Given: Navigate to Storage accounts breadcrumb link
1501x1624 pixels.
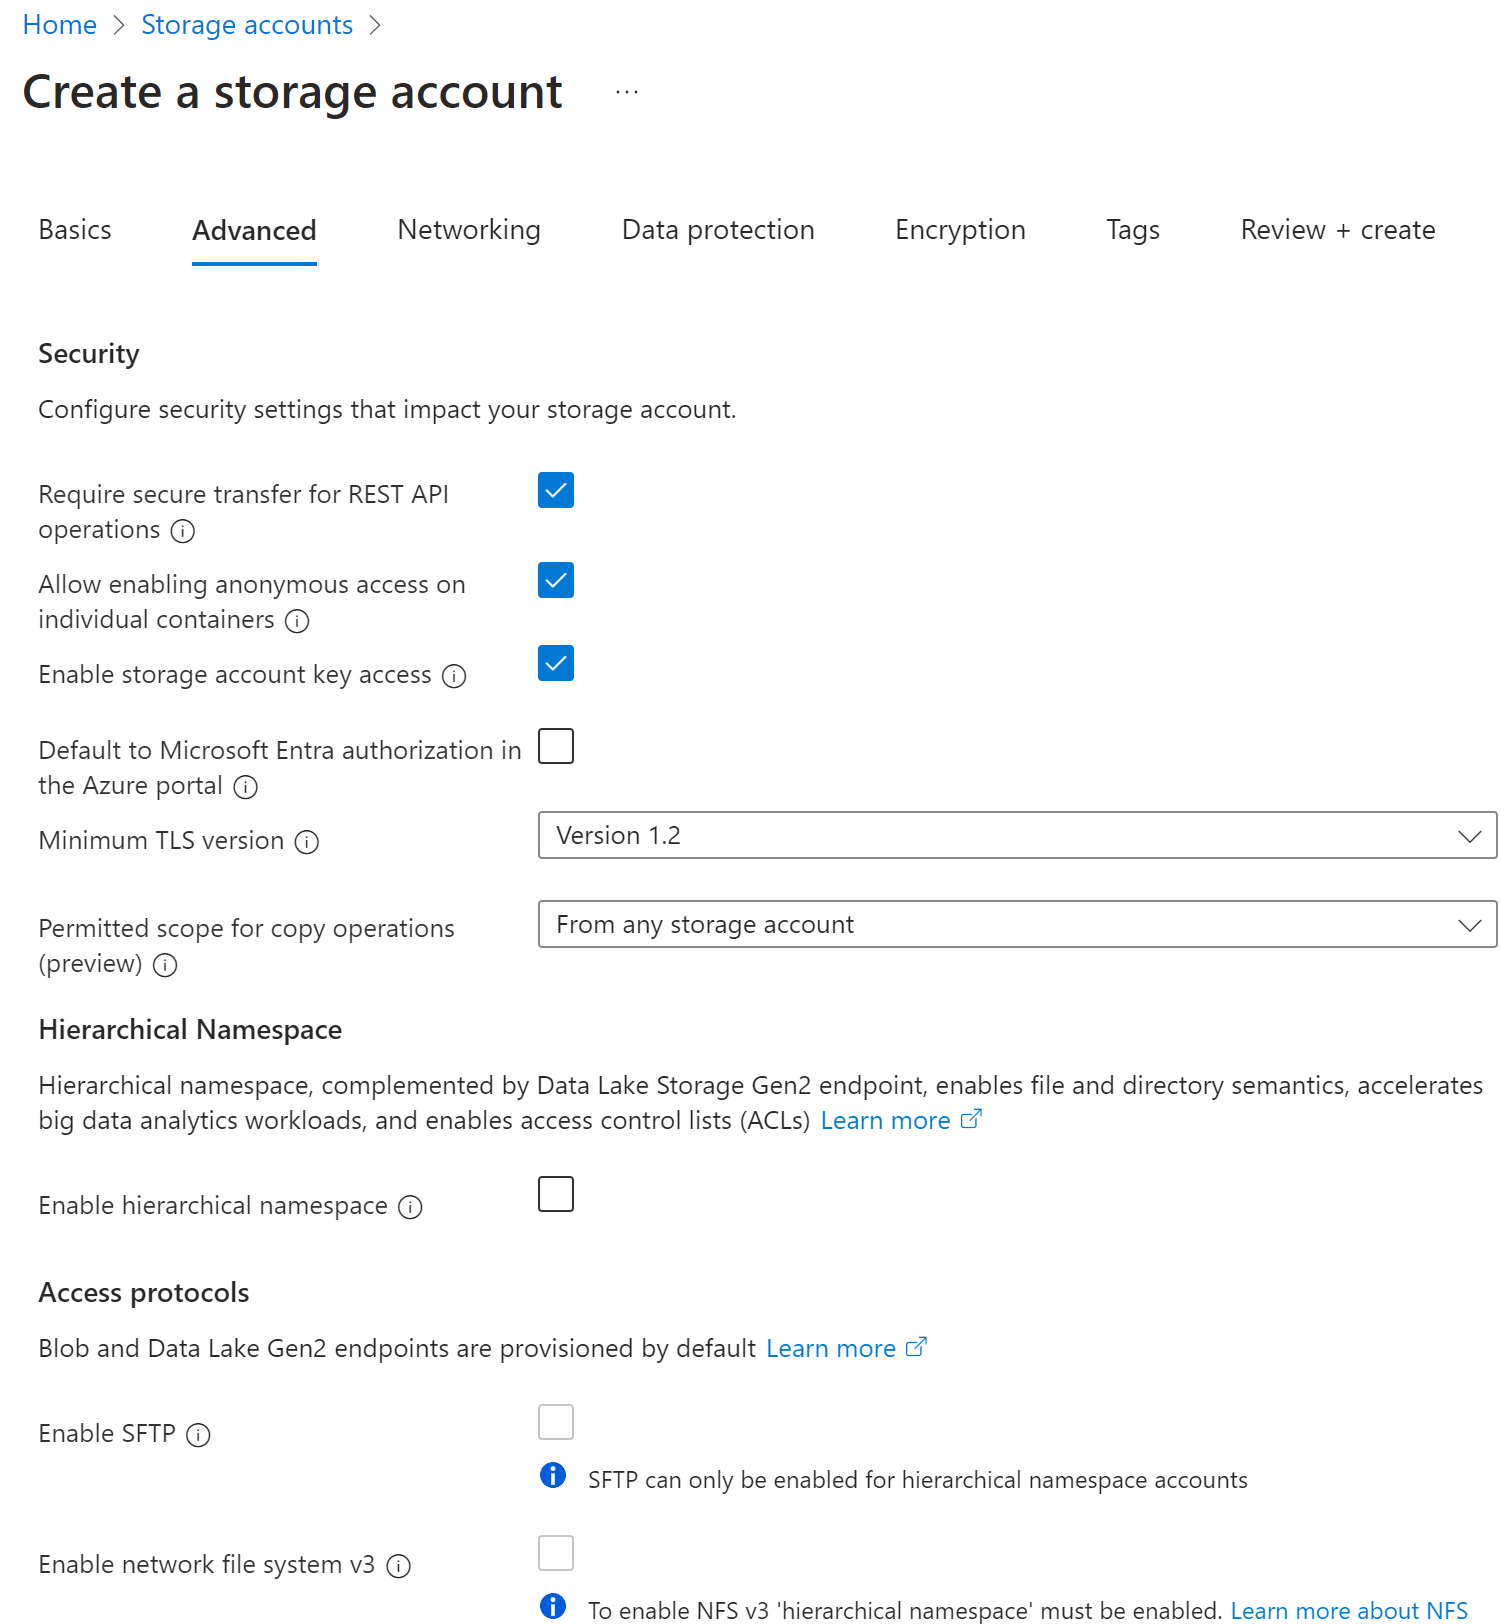Looking at the screenshot, I should 247,25.
